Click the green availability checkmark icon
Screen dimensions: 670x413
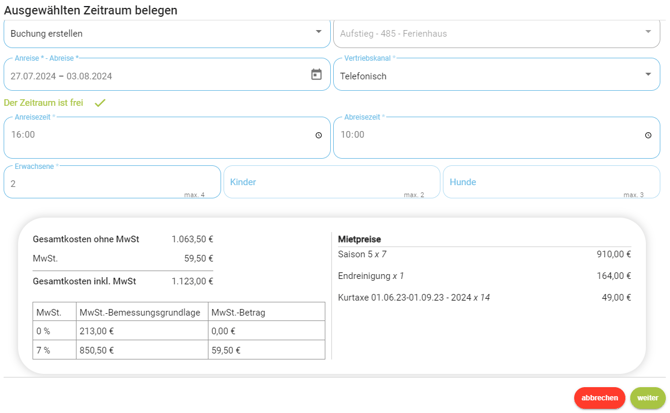coord(100,103)
